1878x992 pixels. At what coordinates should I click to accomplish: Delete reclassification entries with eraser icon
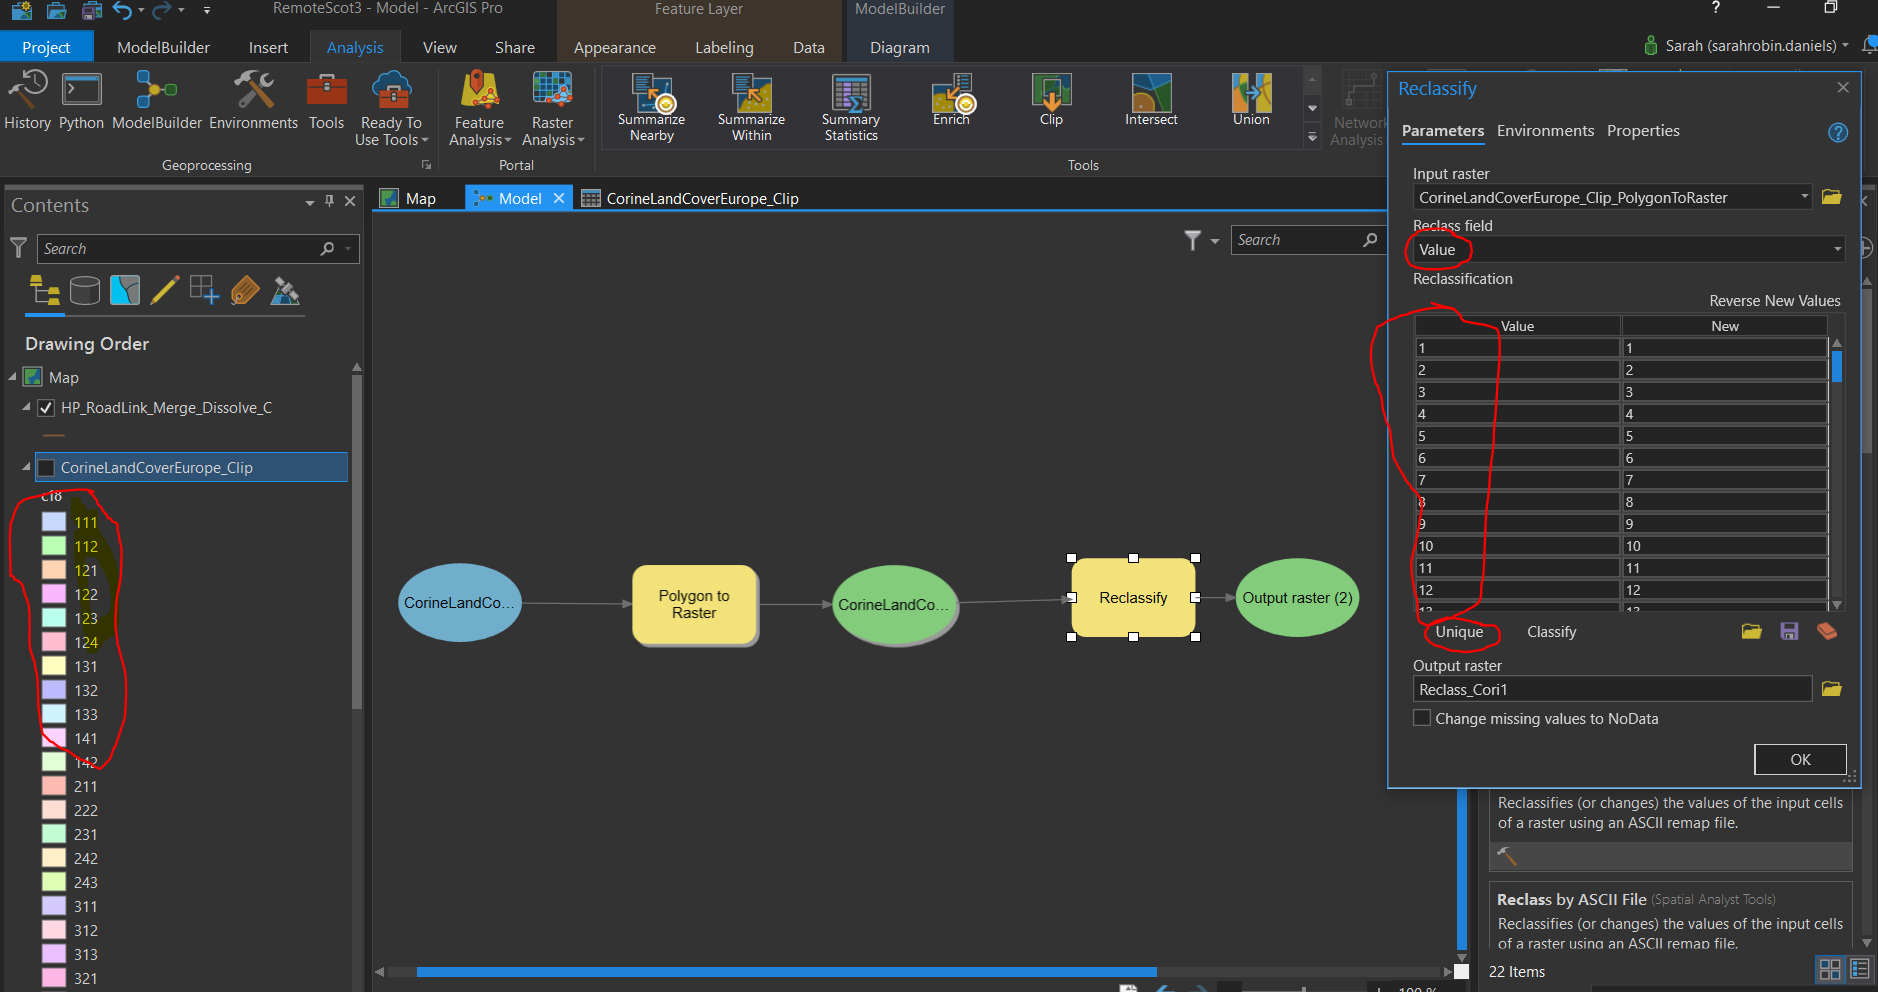(x=1827, y=631)
